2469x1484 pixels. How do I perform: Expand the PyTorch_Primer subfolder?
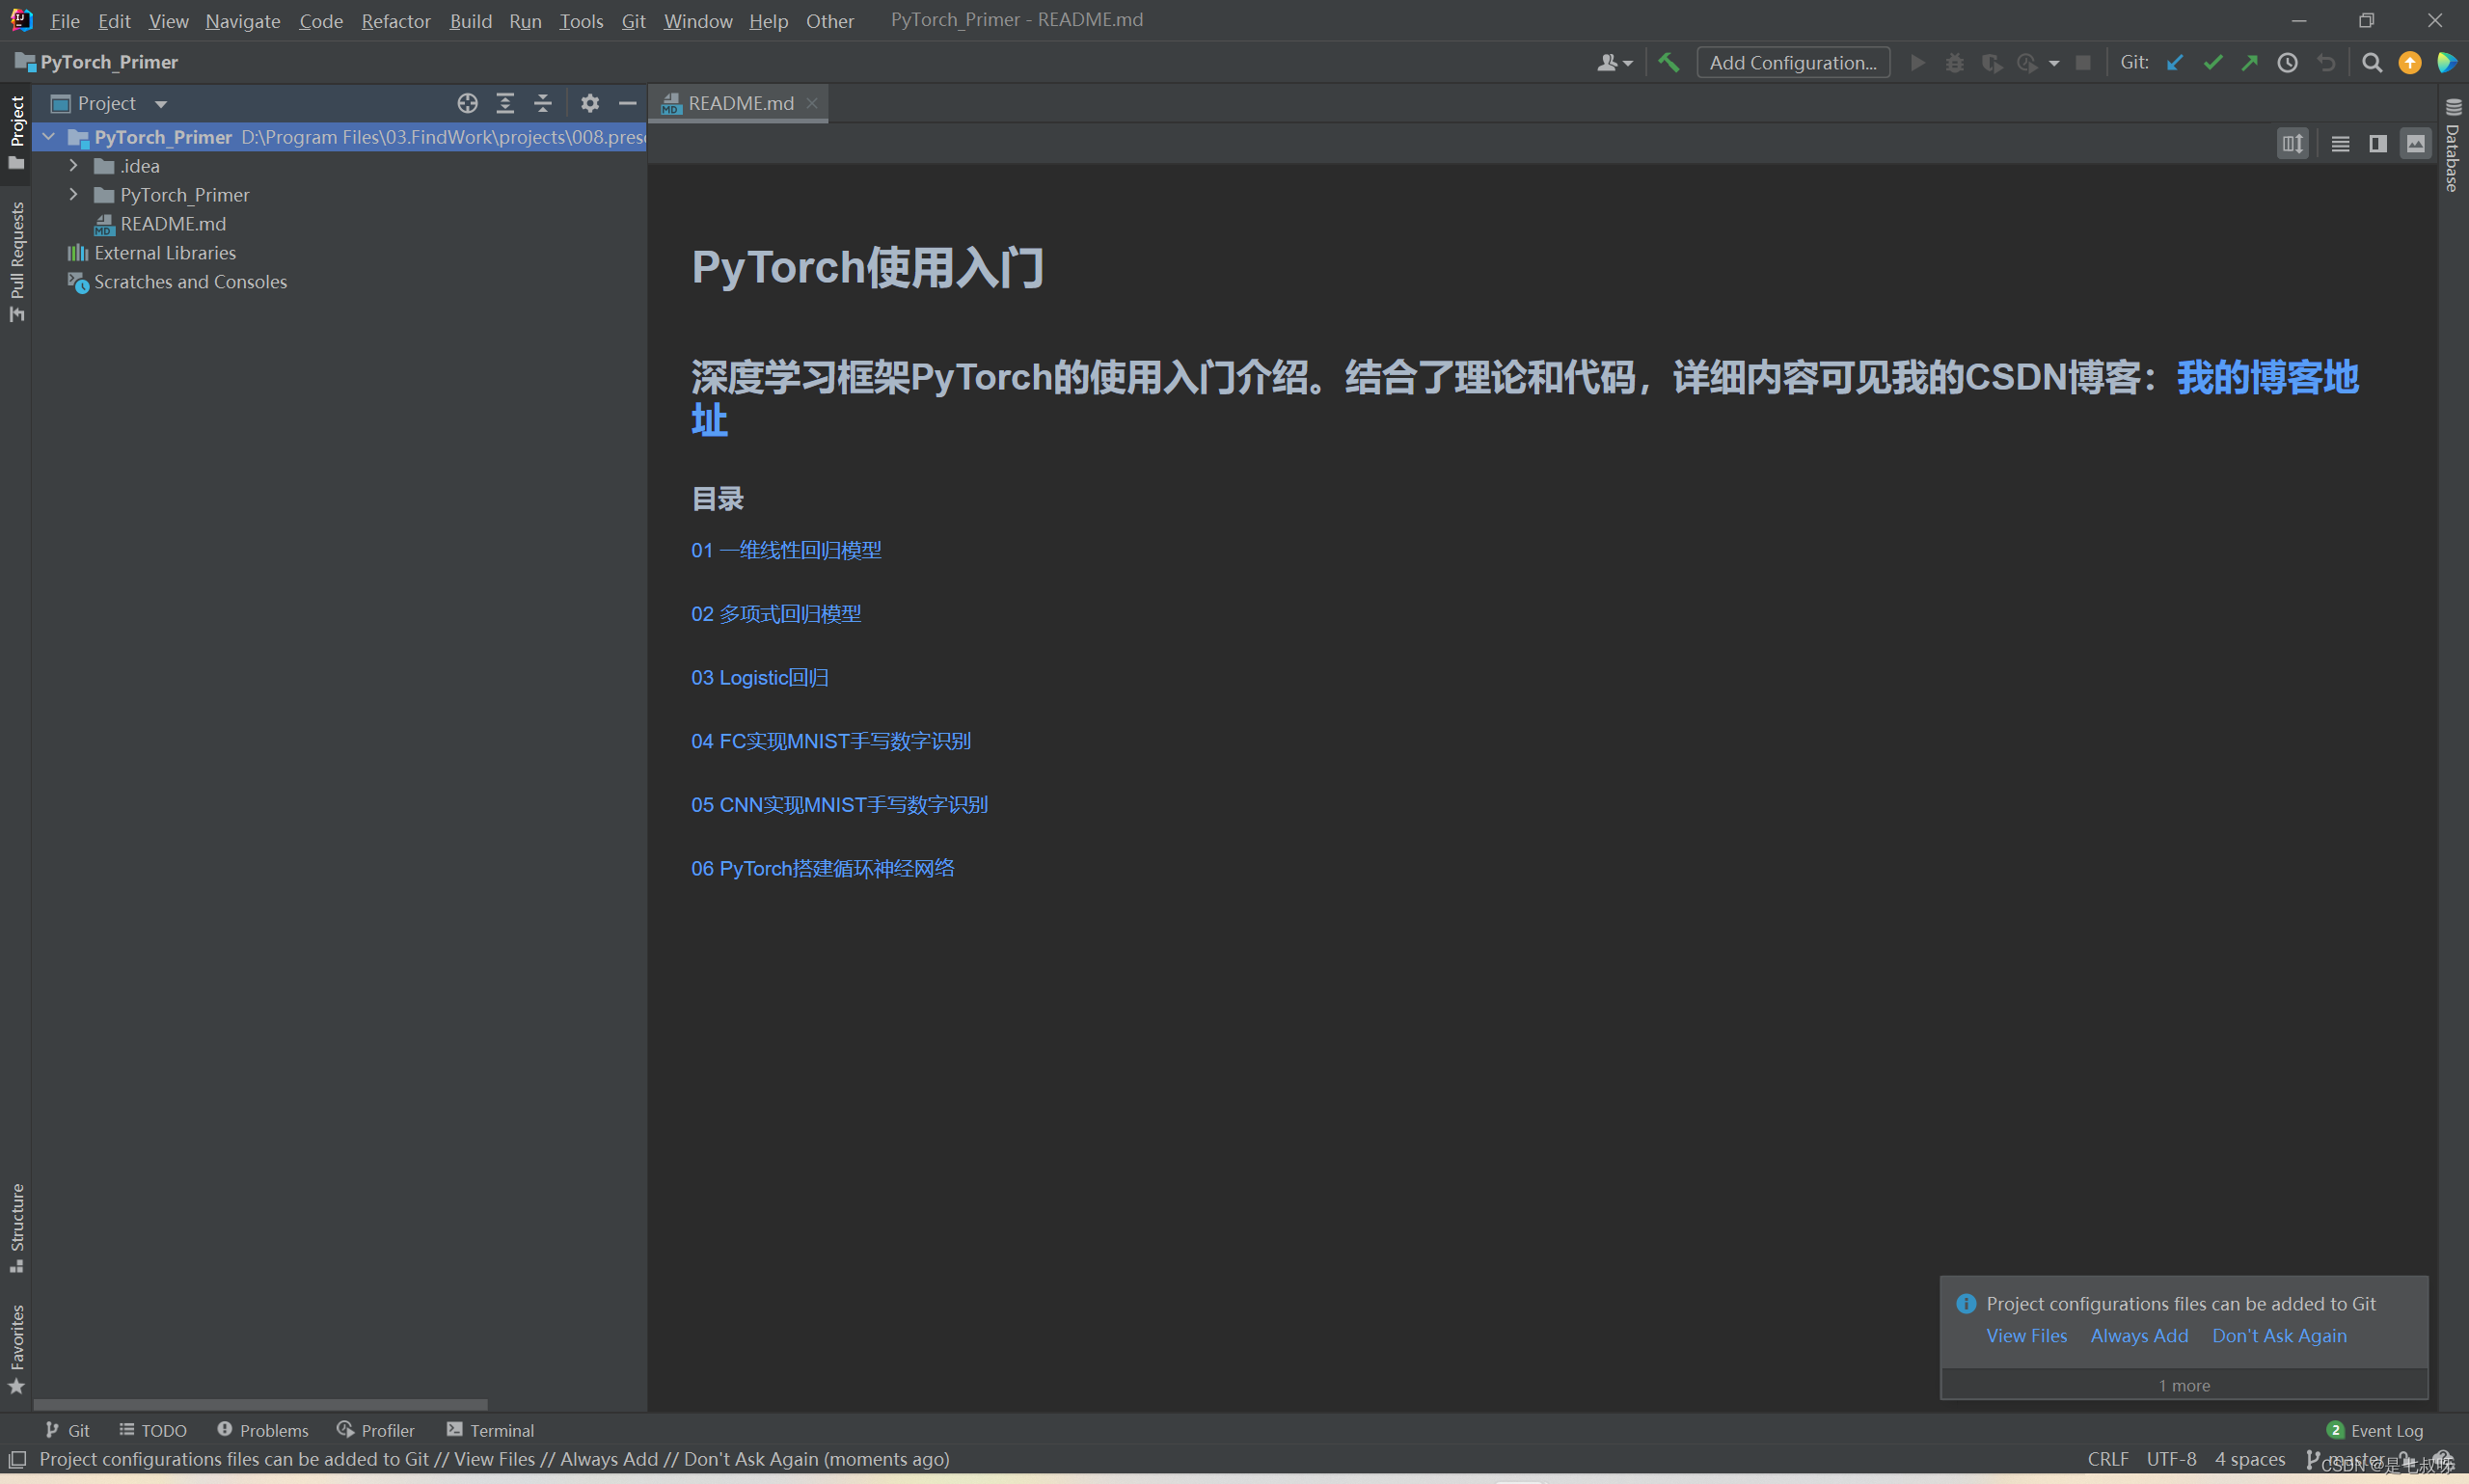73,194
